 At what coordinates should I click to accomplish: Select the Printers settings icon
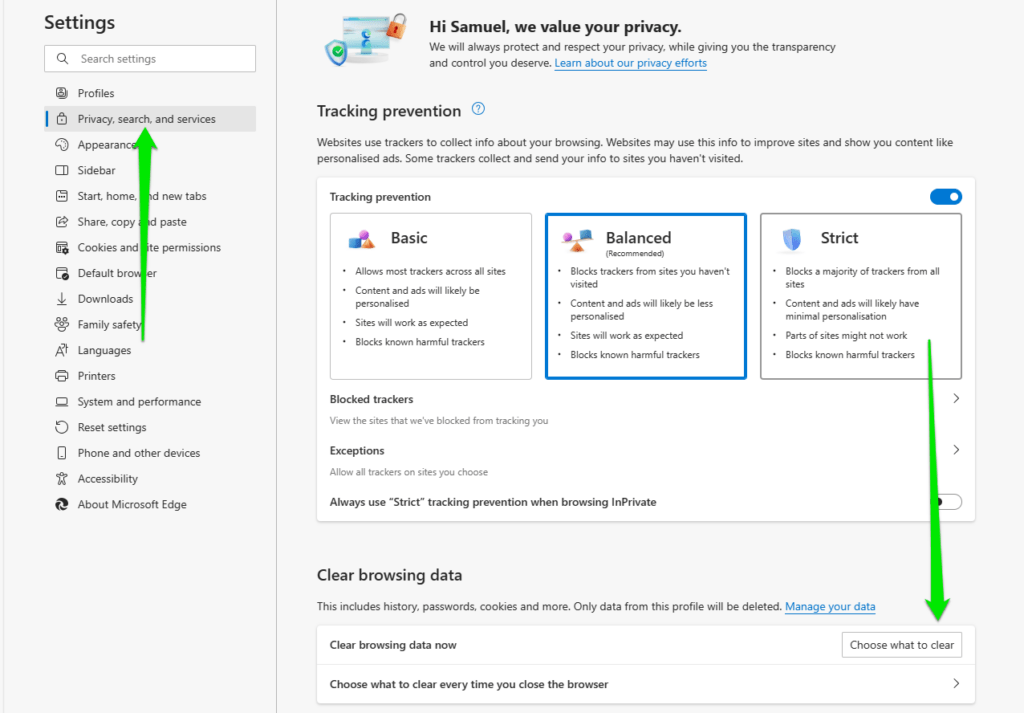coord(60,375)
